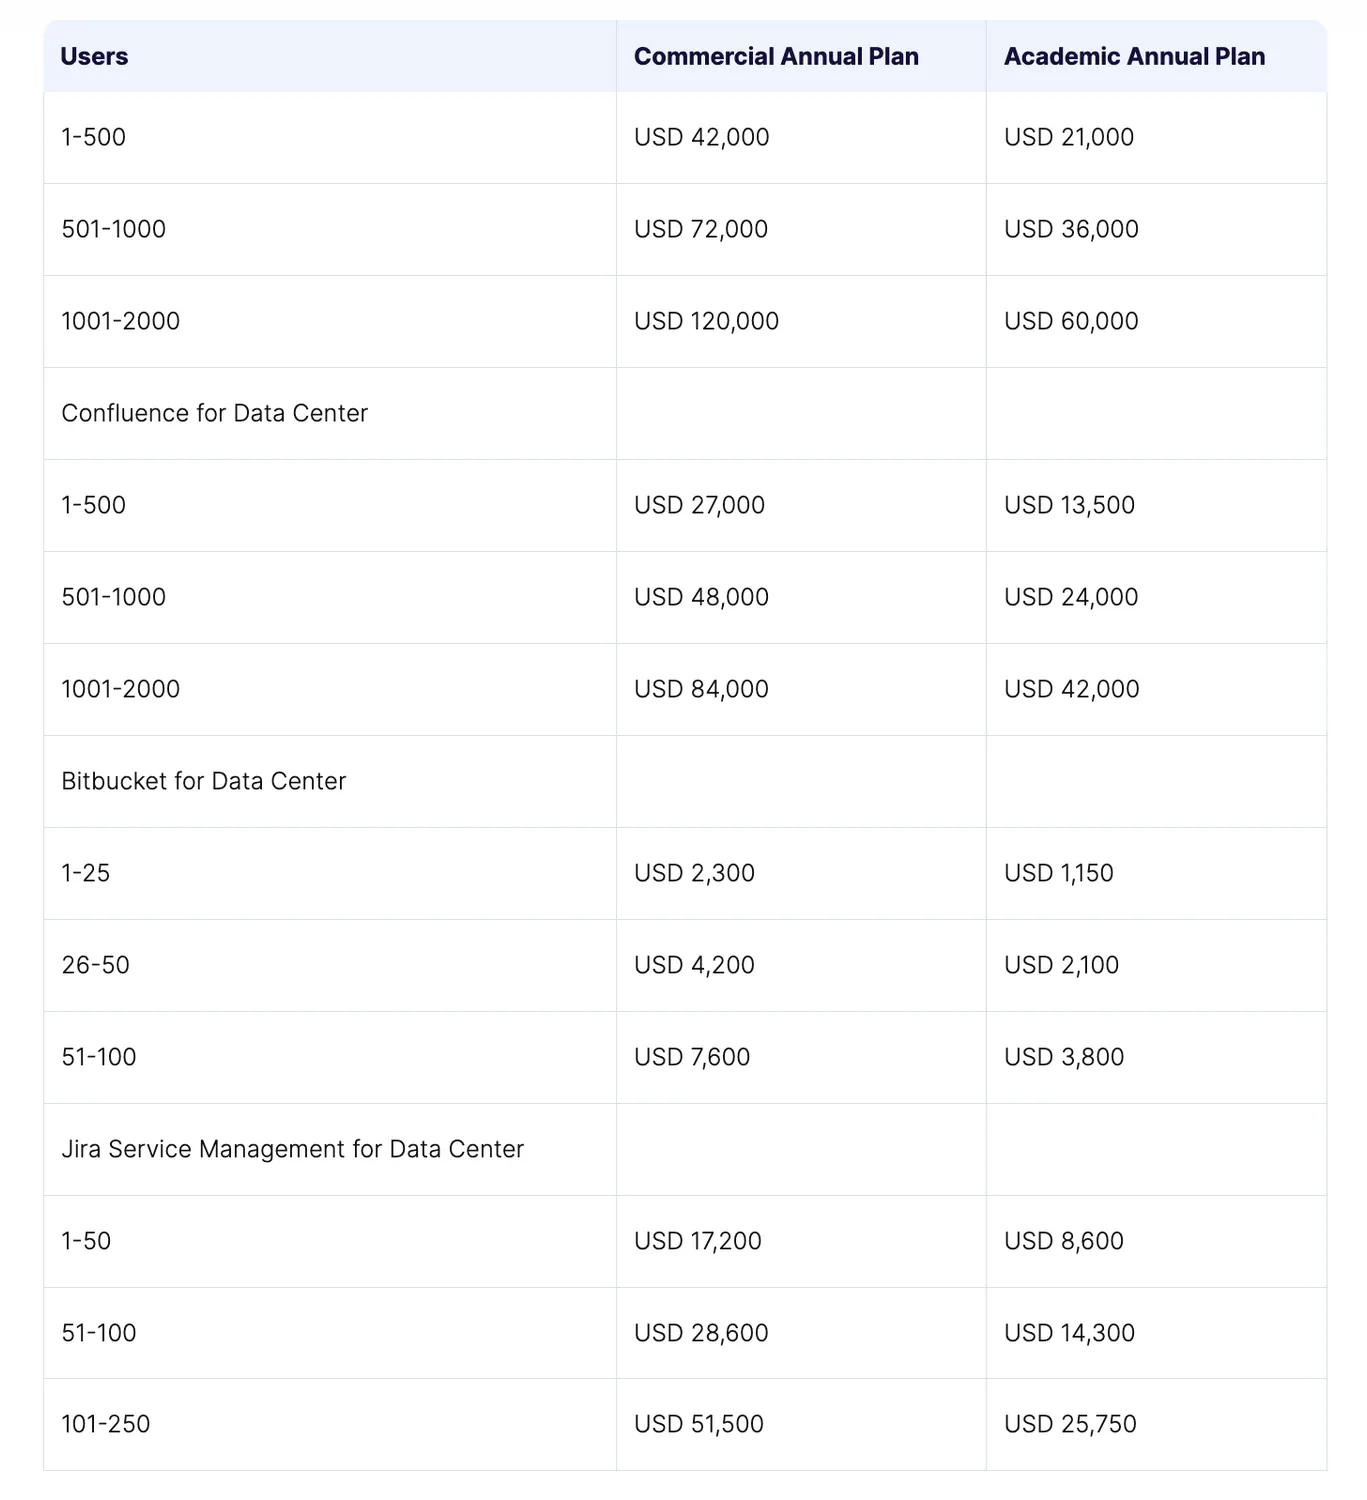Select the "101-250" users tier
Screen dimensions: 1367x1500
point(106,1424)
